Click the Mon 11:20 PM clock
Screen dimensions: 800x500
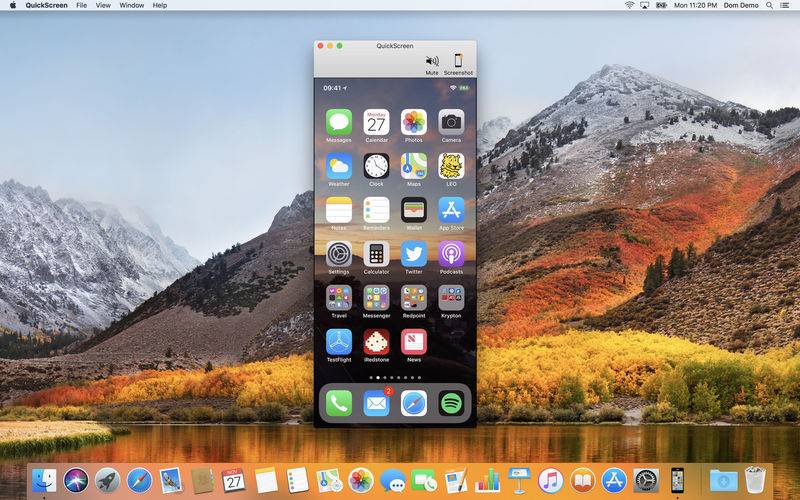(695, 5)
